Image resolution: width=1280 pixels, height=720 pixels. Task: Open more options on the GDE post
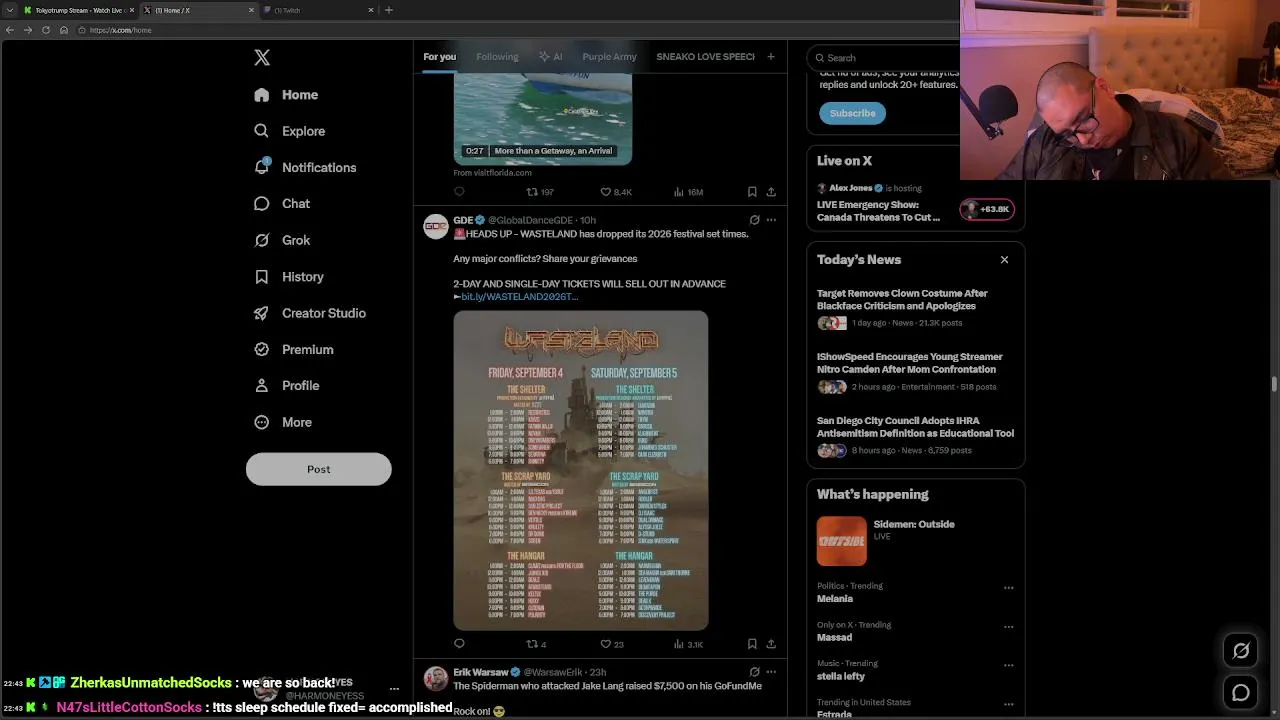click(771, 220)
